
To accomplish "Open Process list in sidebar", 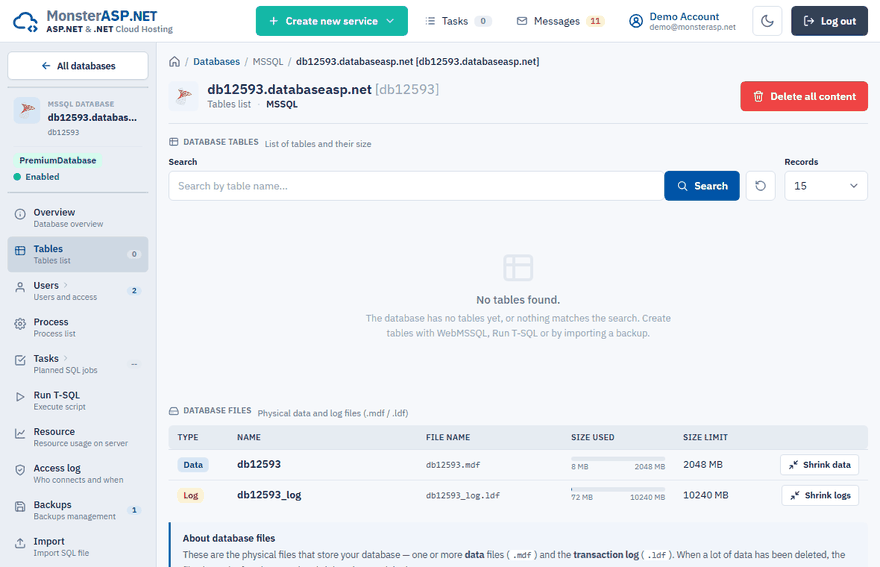I will 78,327.
